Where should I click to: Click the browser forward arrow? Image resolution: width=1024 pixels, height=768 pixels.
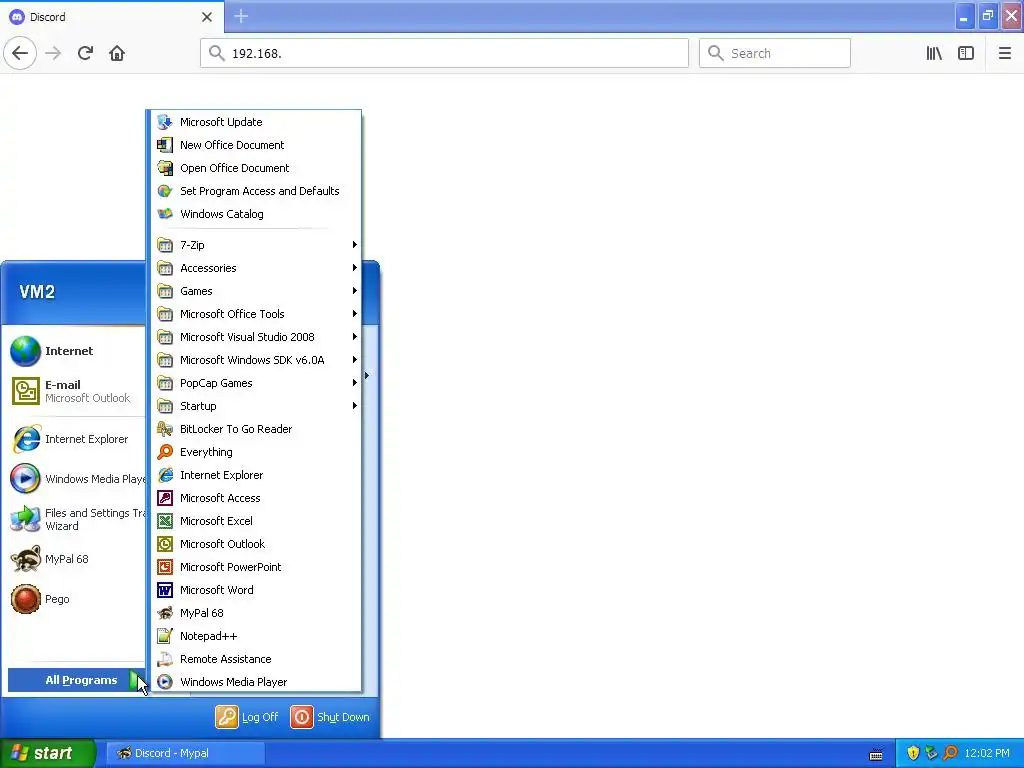[x=53, y=53]
